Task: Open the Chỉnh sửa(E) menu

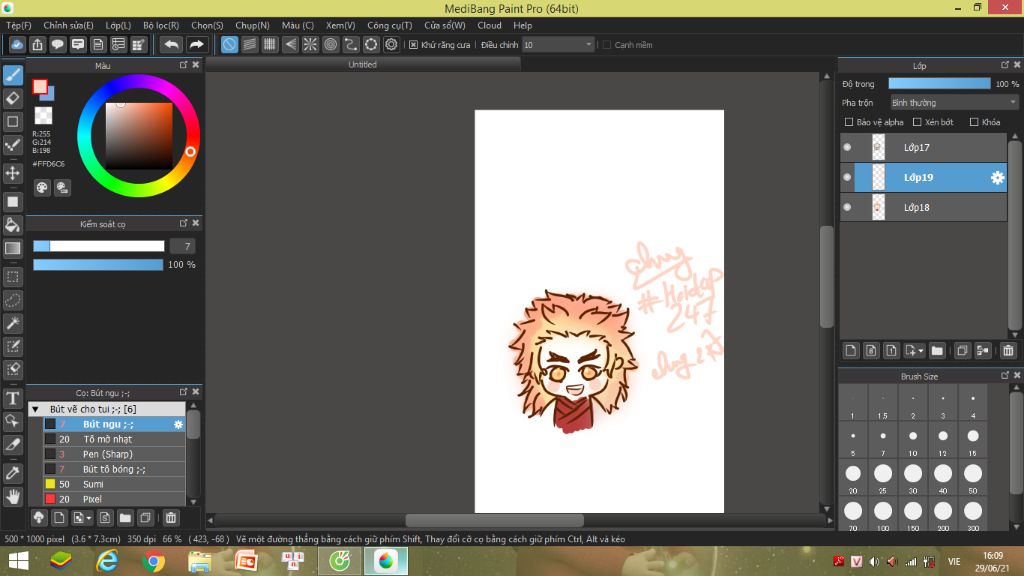Action: 69,25
